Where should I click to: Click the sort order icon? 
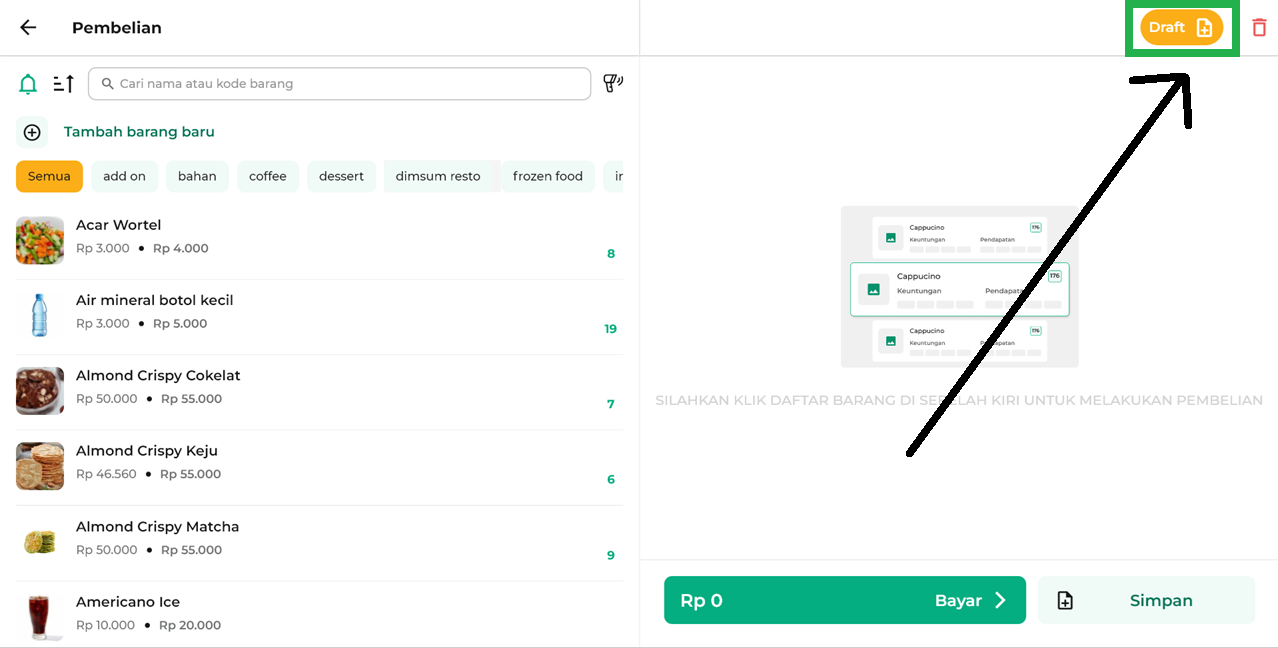(x=63, y=84)
